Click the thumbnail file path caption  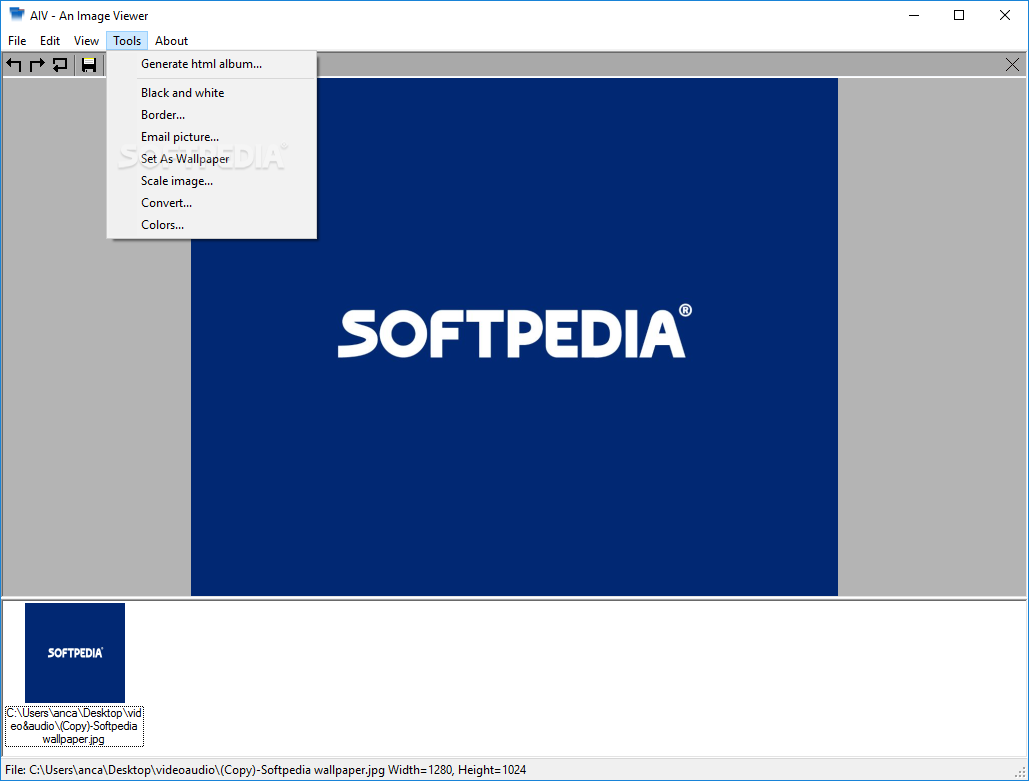[74, 726]
